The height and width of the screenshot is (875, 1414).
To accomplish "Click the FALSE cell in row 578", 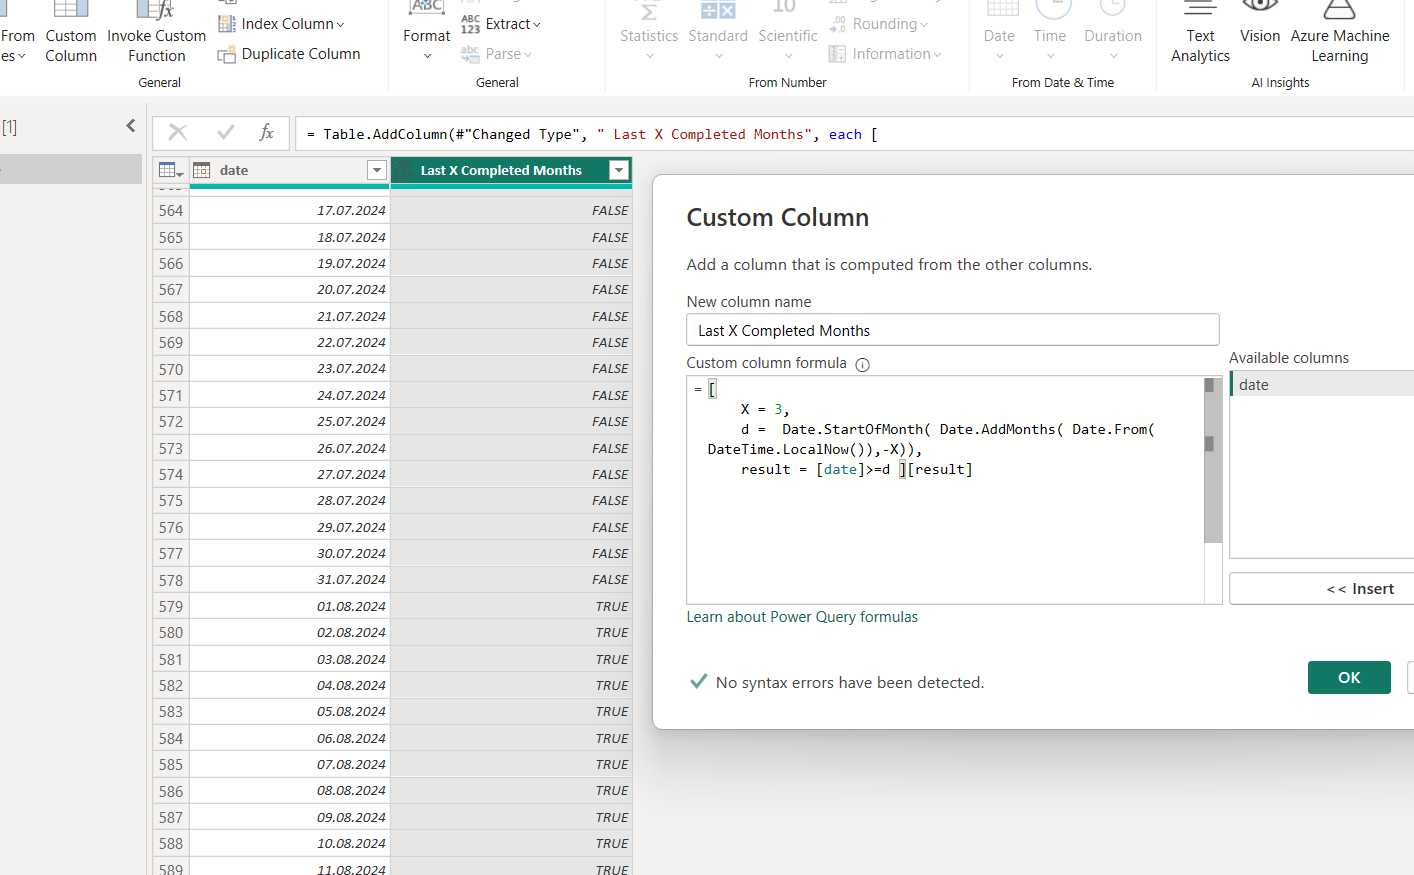I will pos(511,580).
